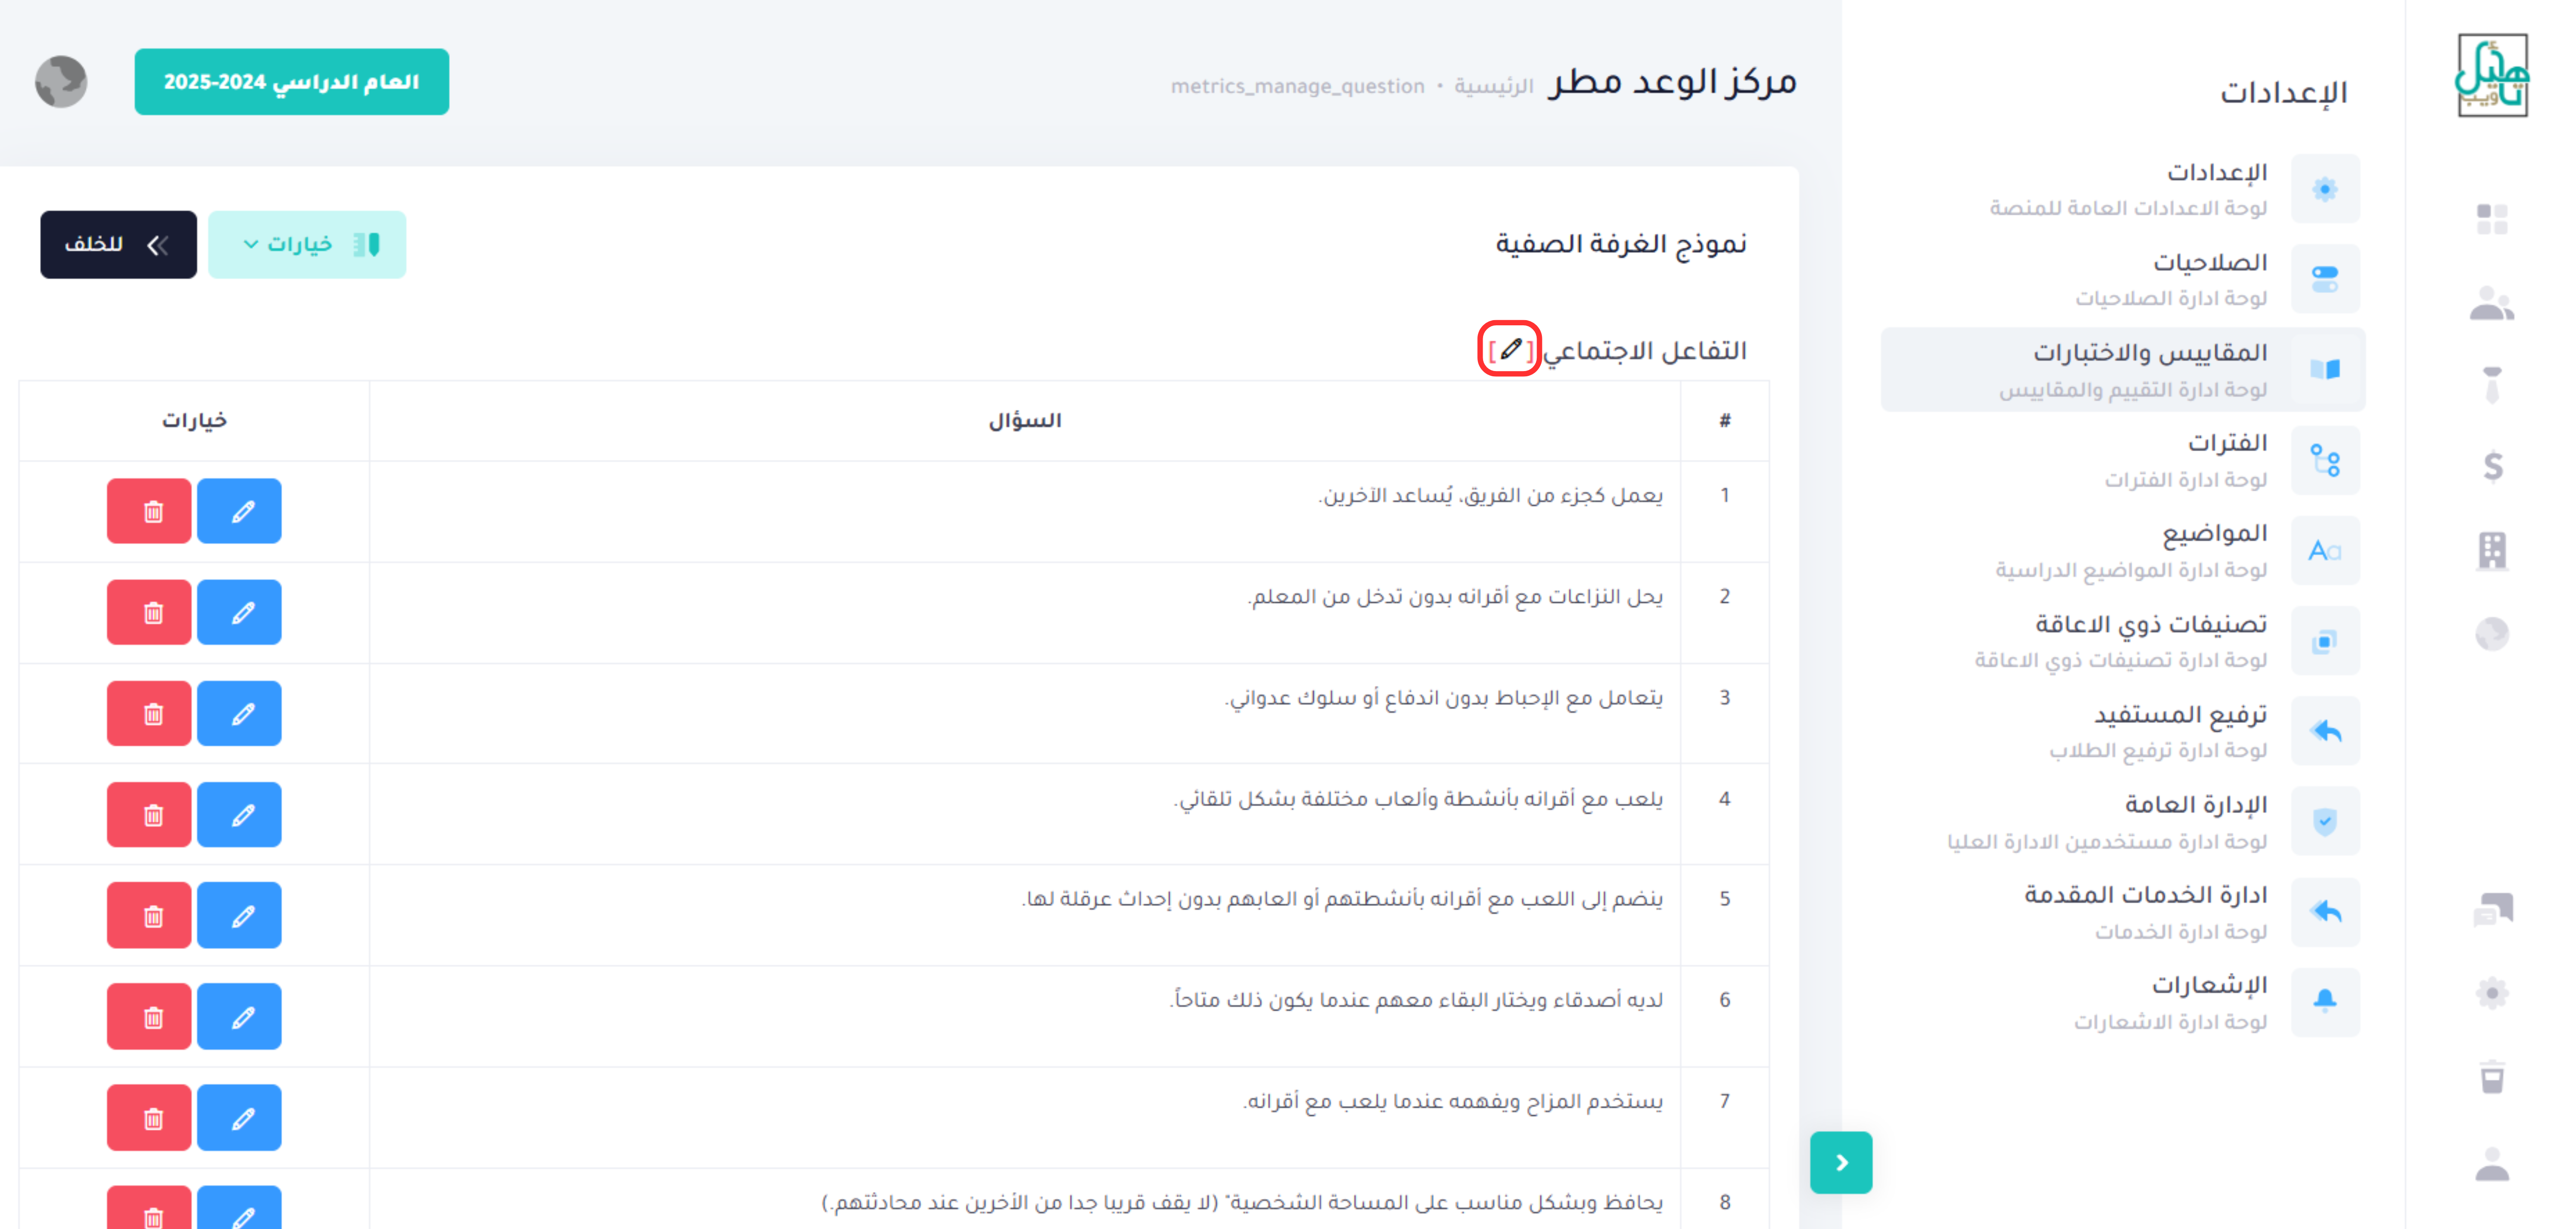
Task: Open the dollar sign finance icon
Action: pyautogui.click(x=2492, y=466)
